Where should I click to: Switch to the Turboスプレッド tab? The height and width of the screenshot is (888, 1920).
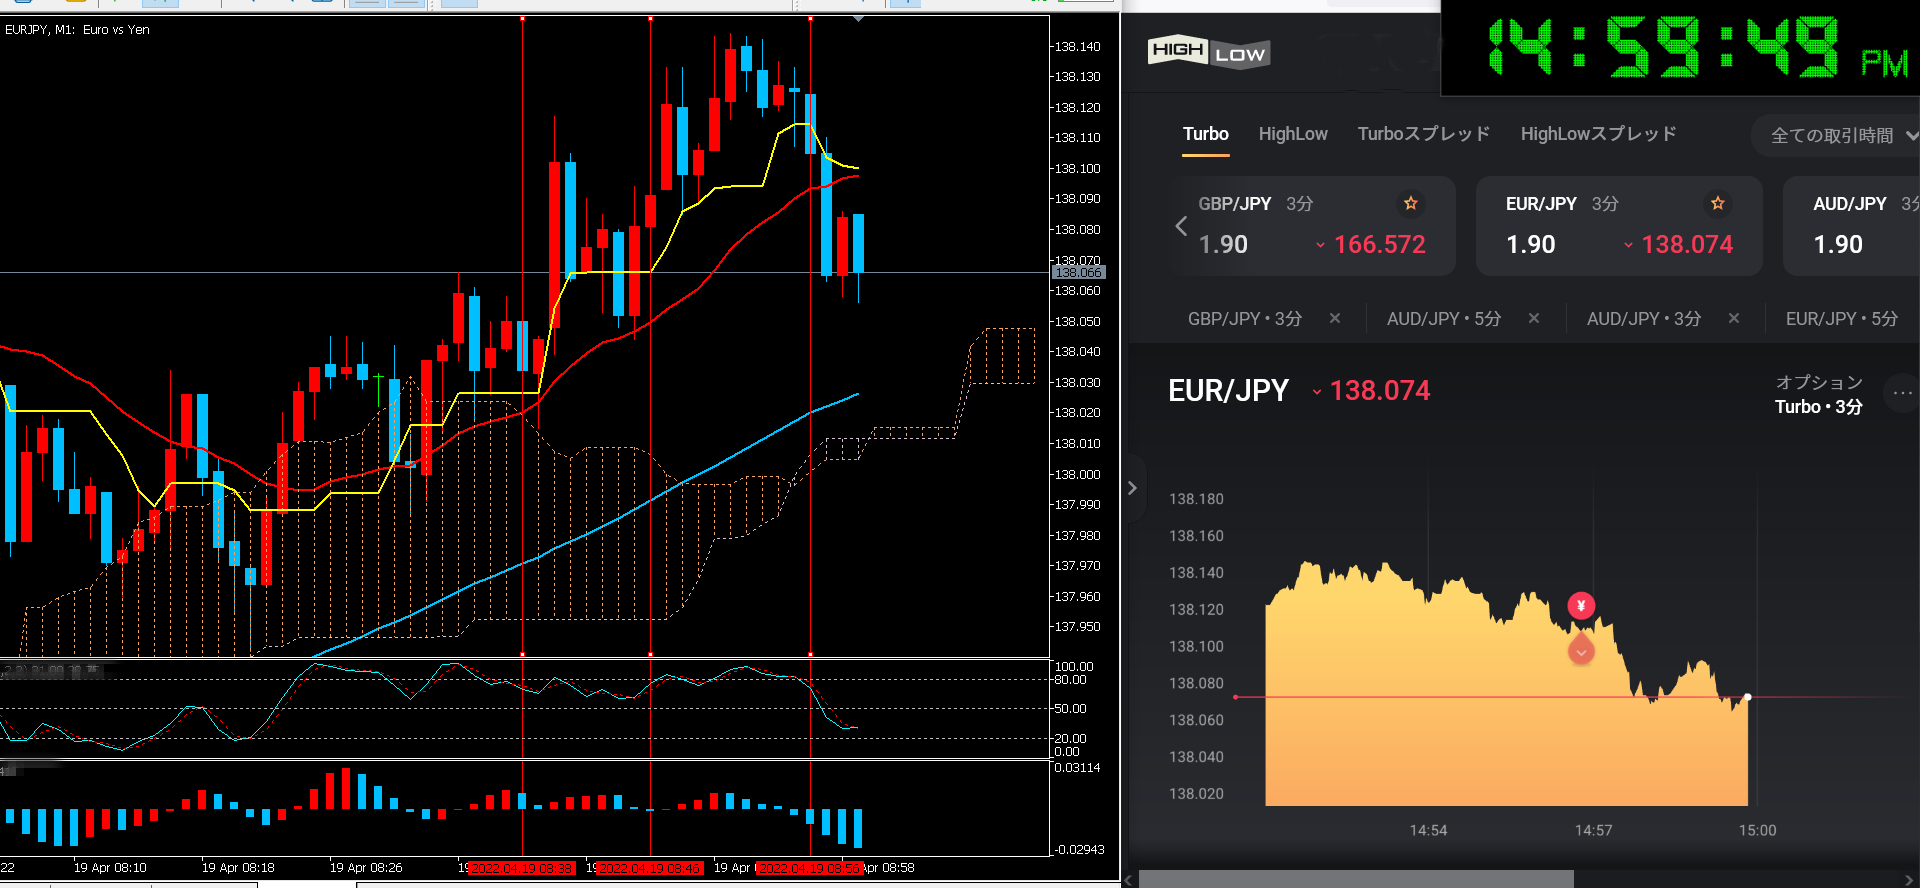click(1423, 134)
